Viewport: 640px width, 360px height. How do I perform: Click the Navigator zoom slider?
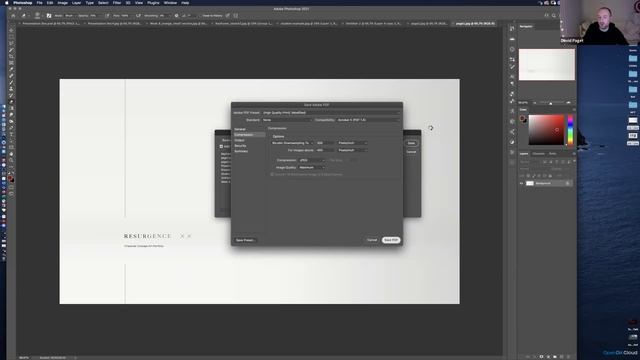click(551, 103)
